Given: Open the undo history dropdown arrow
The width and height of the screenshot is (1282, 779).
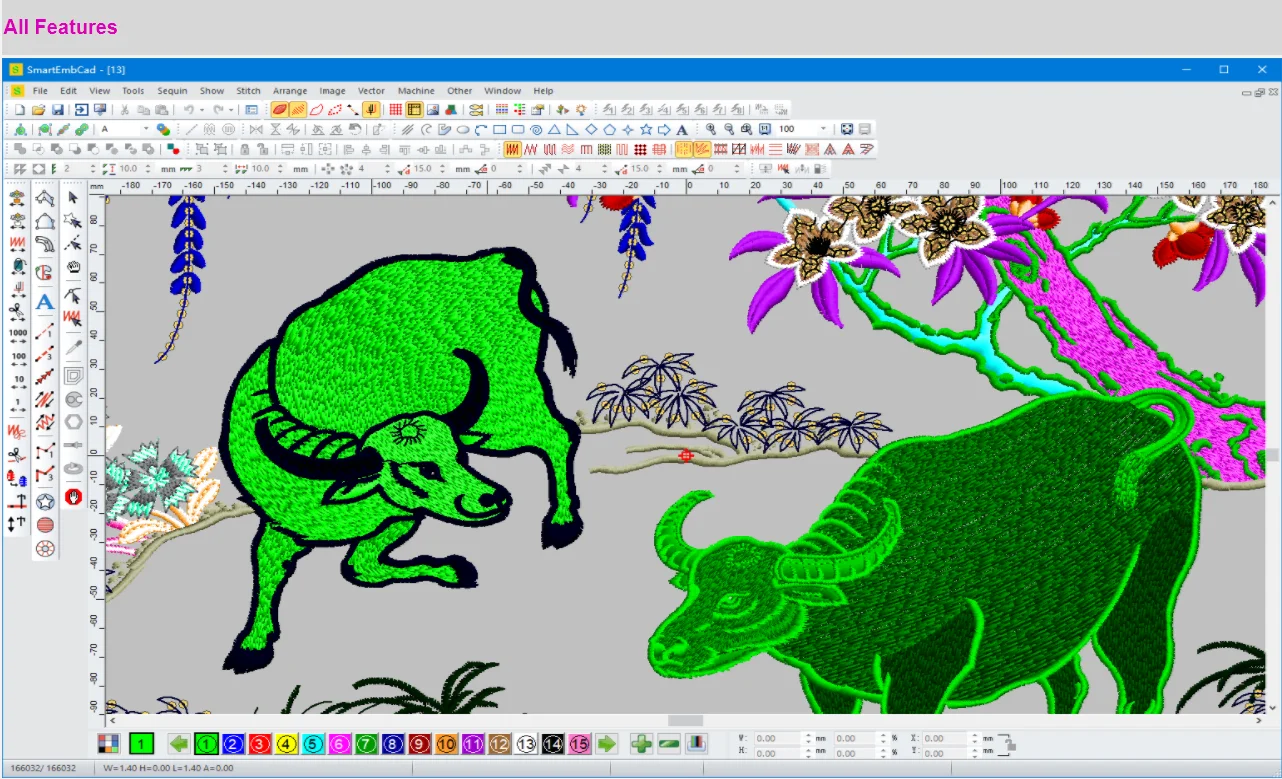Looking at the screenshot, I should click(x=201, y=109).
